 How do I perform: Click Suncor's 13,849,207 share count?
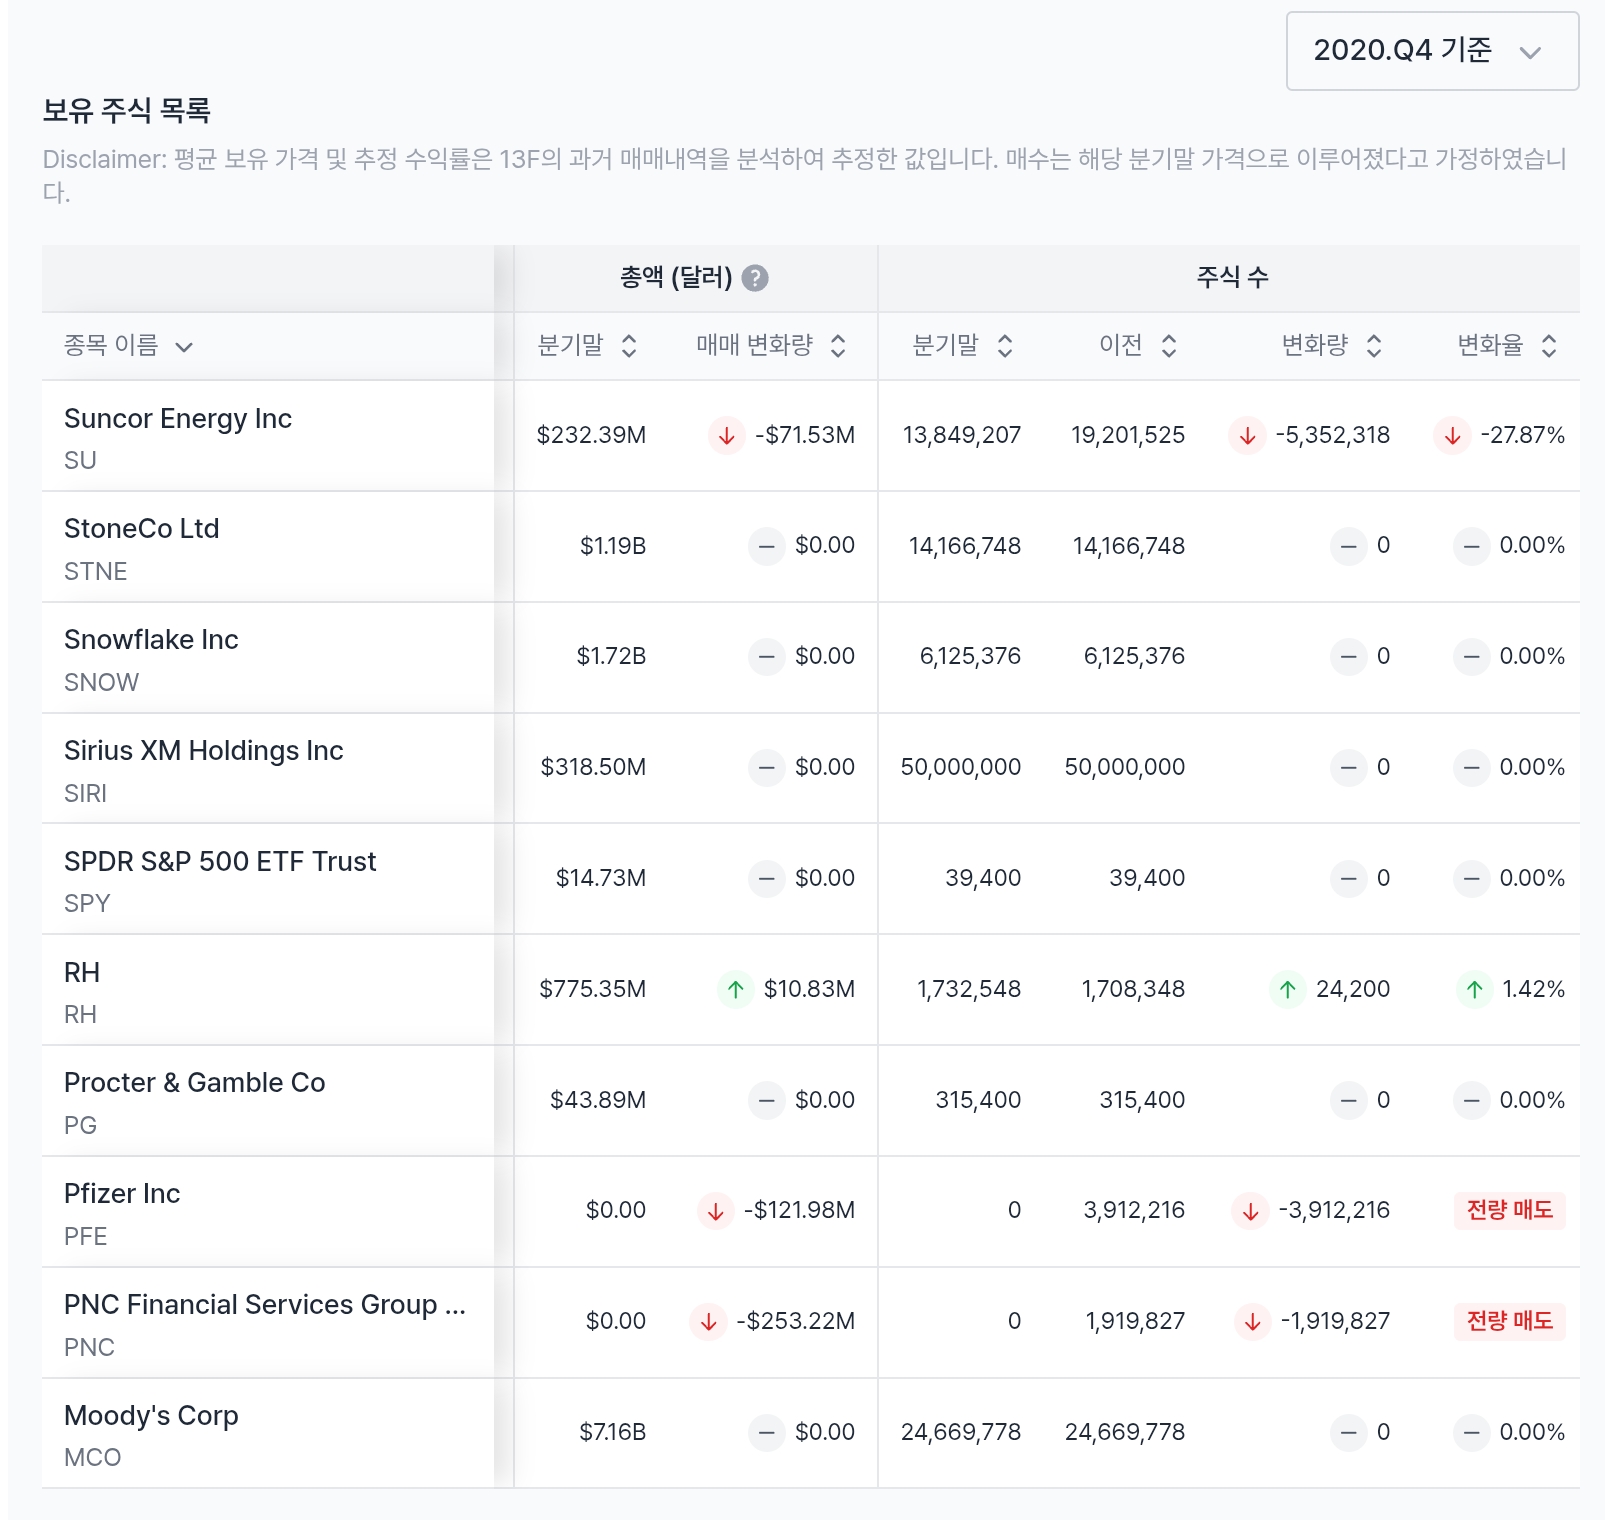962,435
